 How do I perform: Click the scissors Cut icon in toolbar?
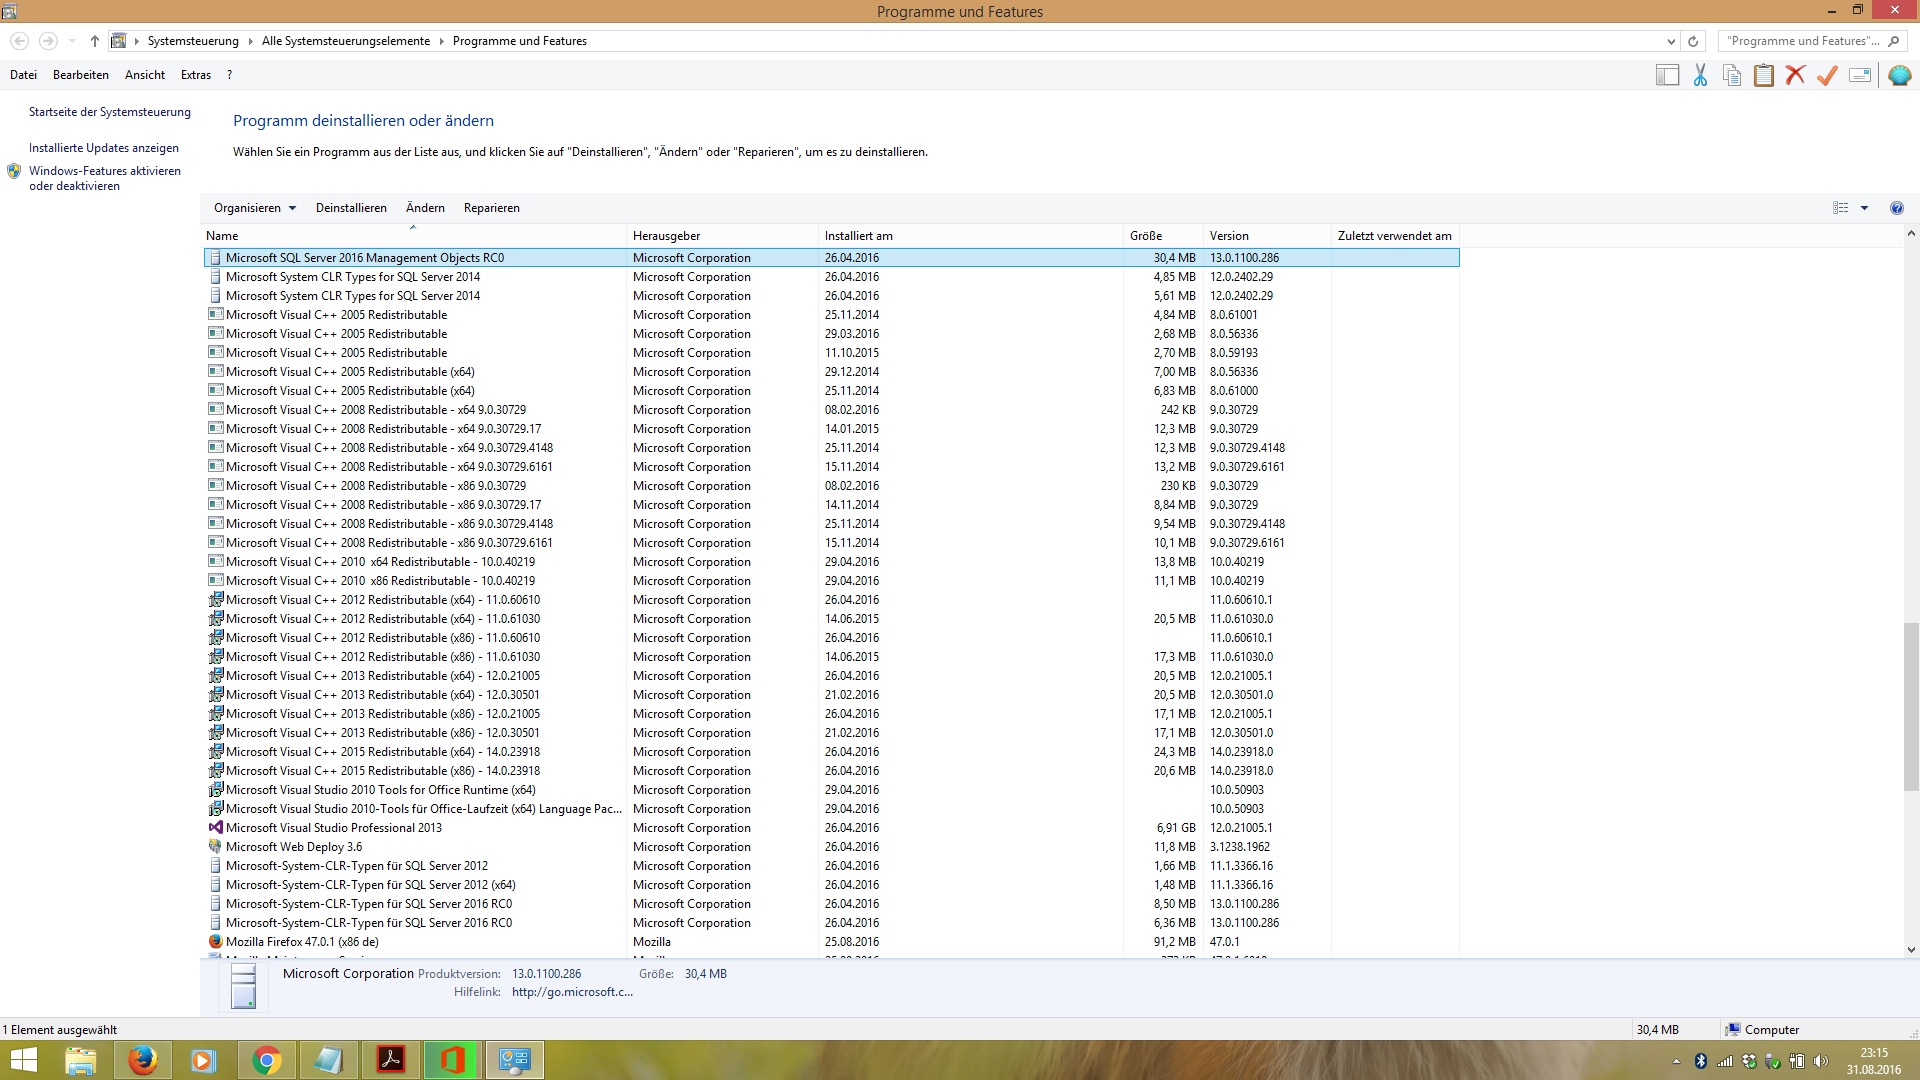click(x=1700, y=75)
